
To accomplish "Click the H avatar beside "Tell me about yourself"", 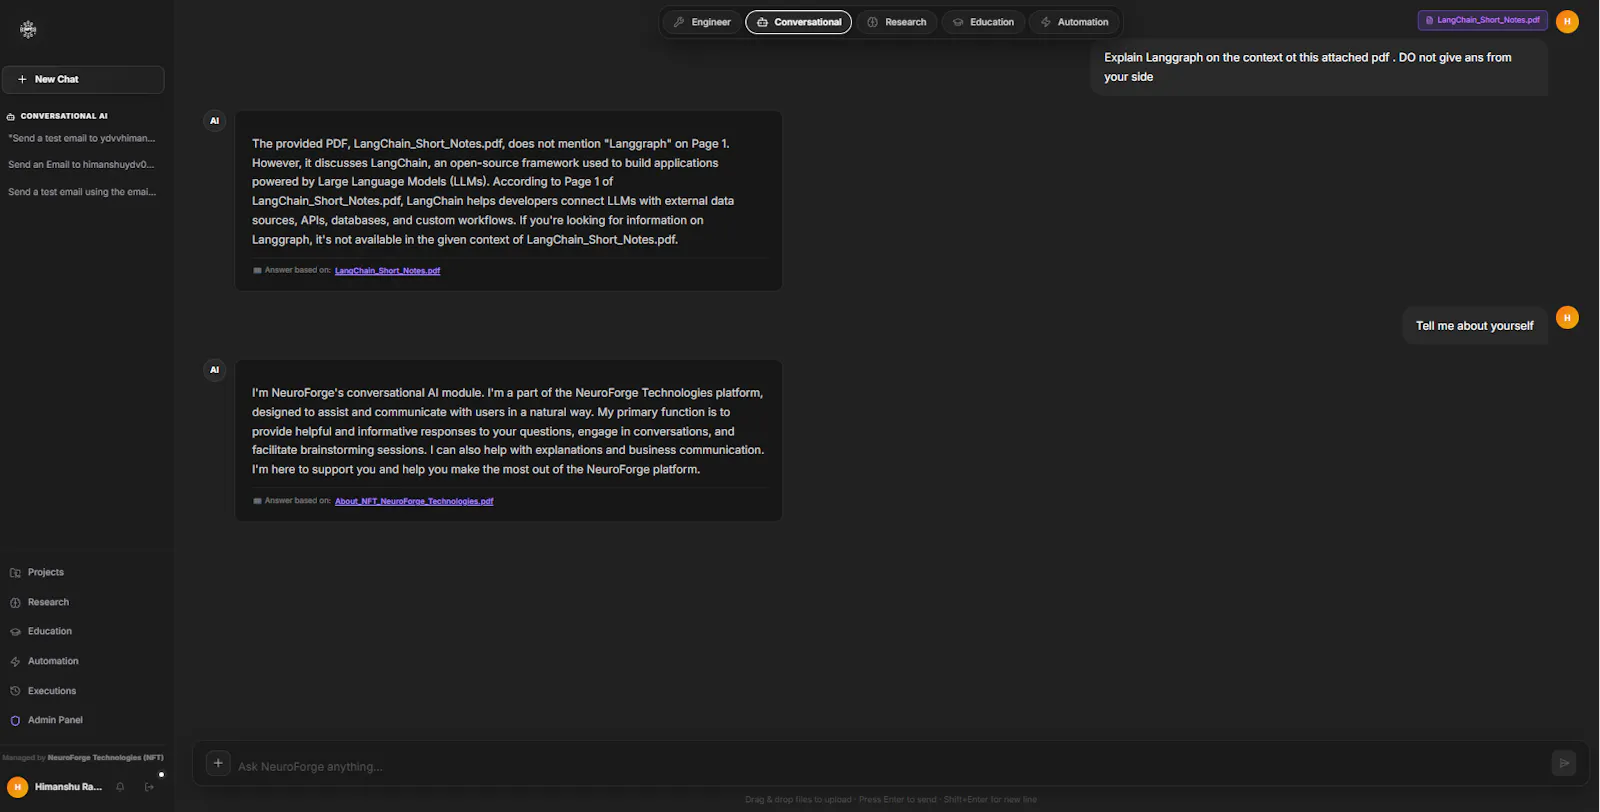I will tap(1567, 318).
